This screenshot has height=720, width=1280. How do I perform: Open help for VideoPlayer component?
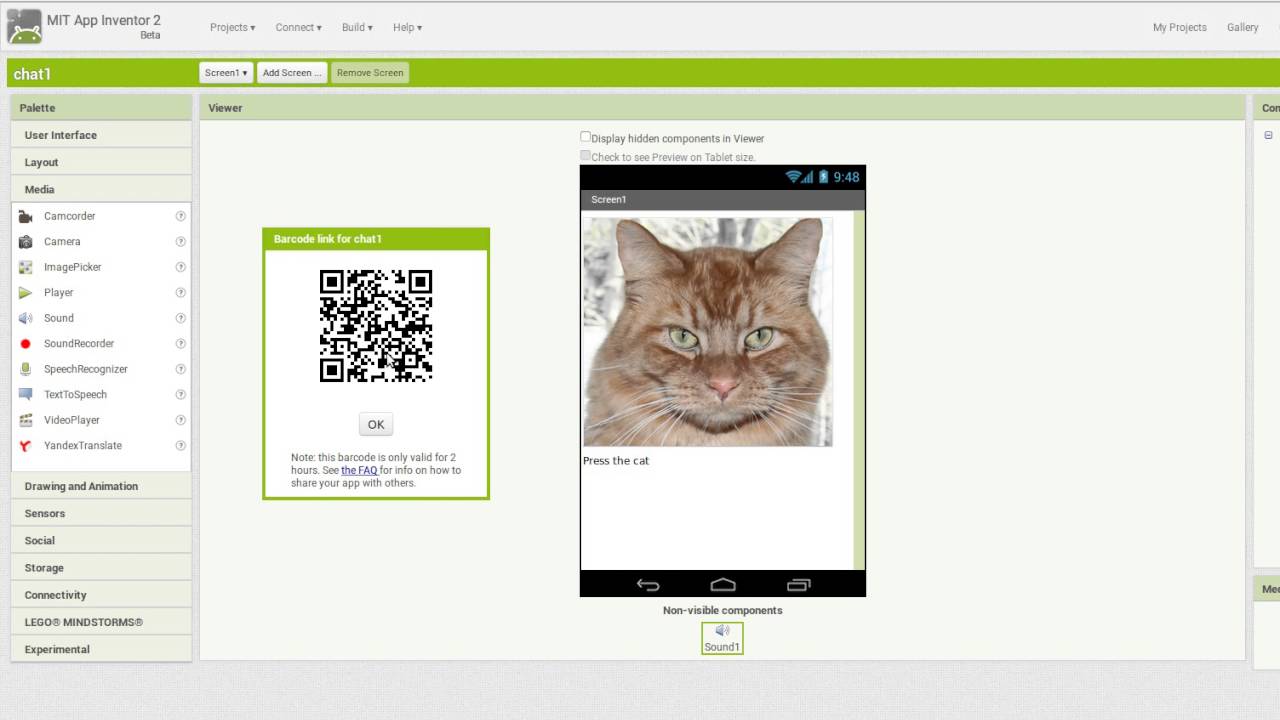tap(181, 420)
